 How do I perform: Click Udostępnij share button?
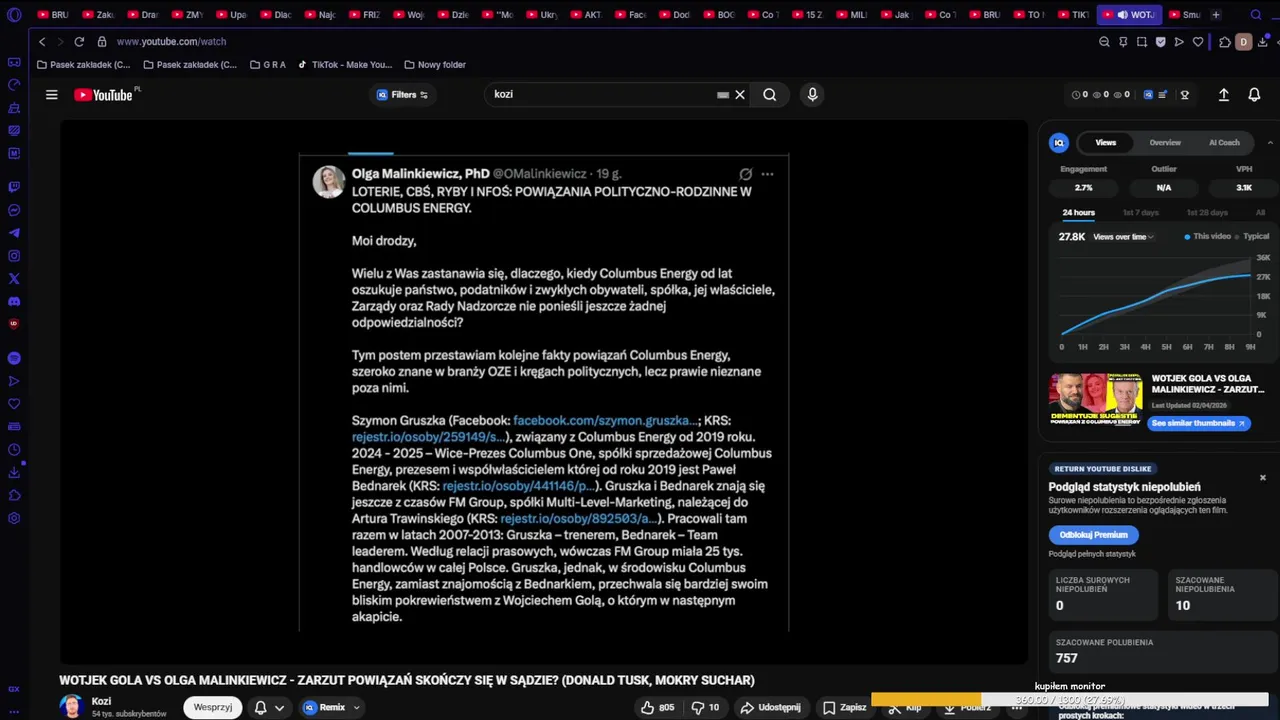click(770, 707)
